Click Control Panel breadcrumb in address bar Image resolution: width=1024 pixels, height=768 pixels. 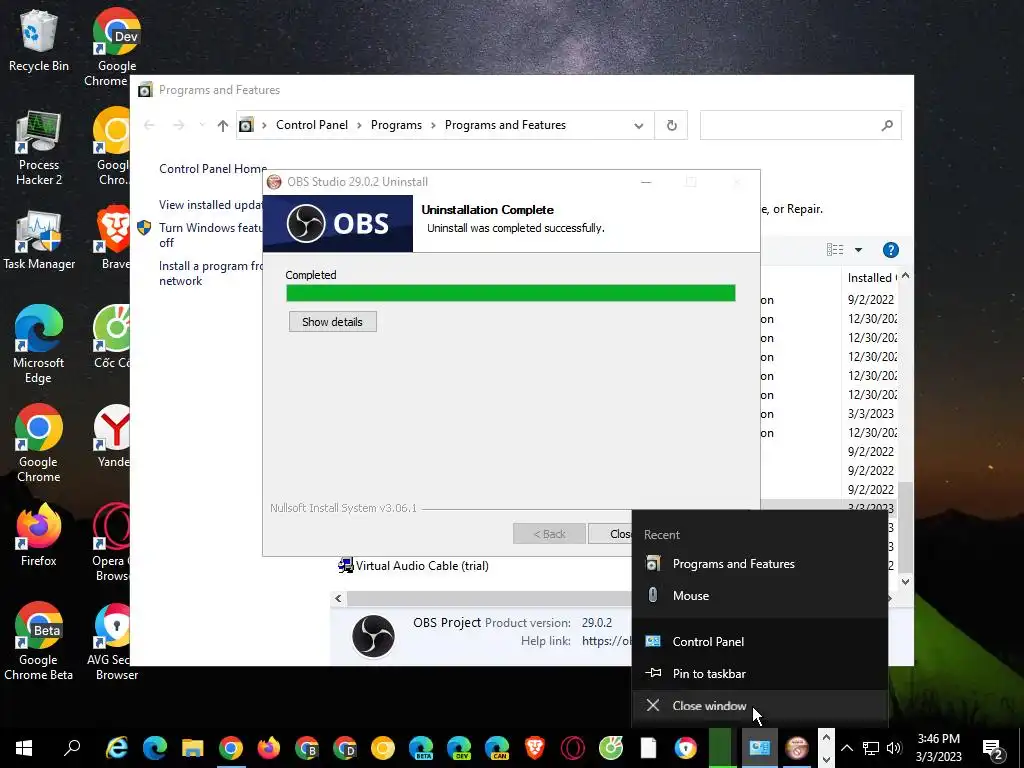point(312,125)
